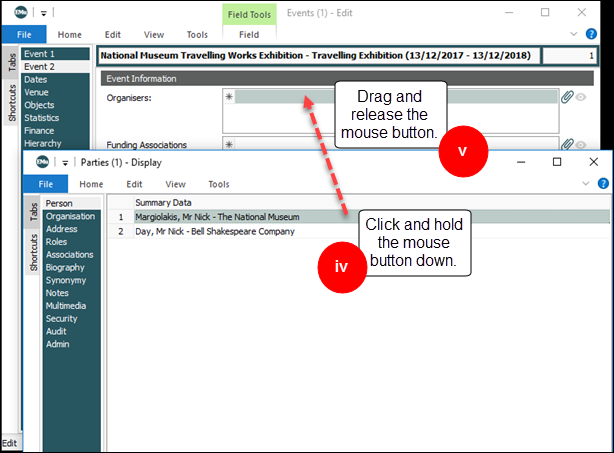
Task: Click the EMu logo in Parties window
Action: pyautogui.click(x=43, y=162)
